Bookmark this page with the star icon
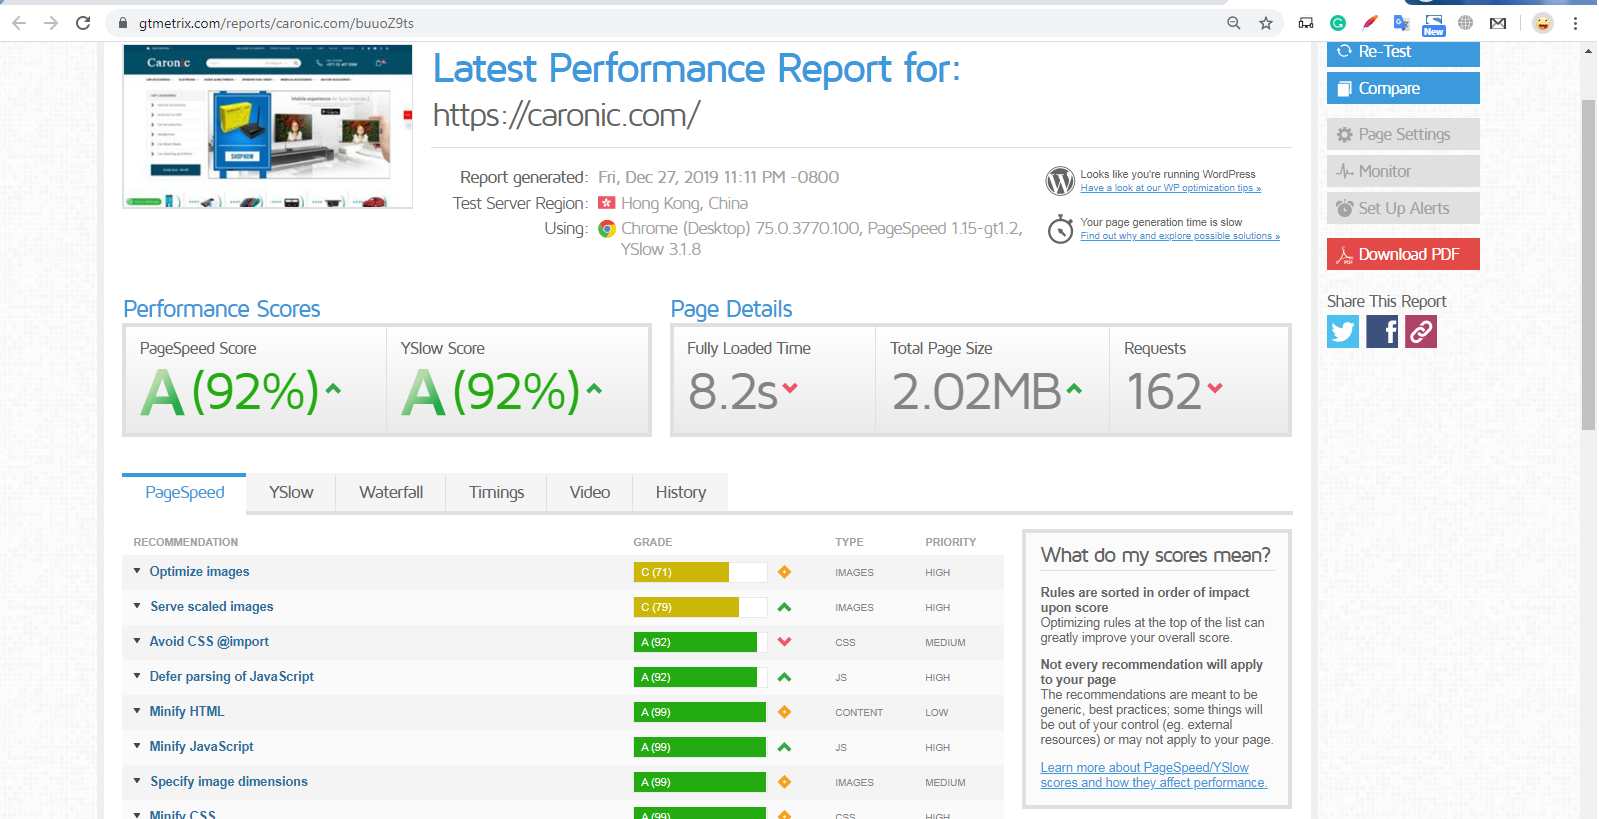This screenshot has height=819, width=1599. click(x=1266, y=23)
